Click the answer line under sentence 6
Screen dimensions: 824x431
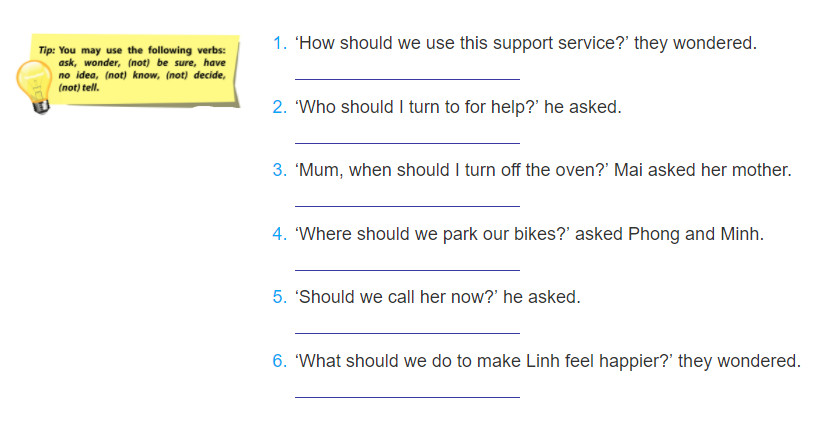coord(407,397)
